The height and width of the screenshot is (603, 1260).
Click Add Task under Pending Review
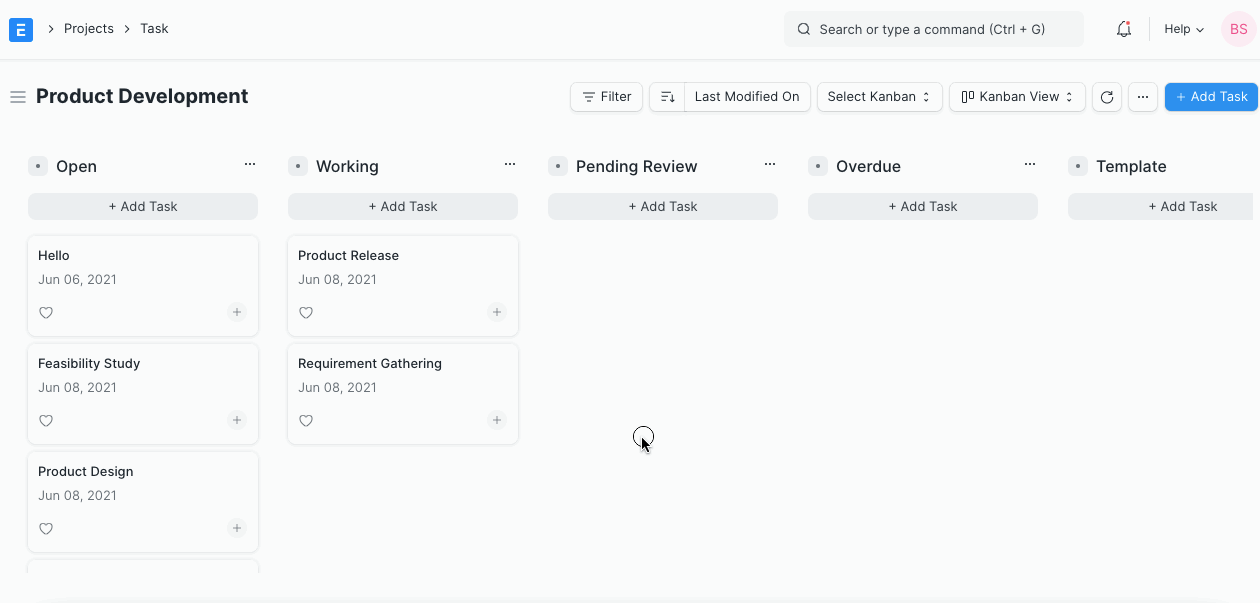pyautogui.click(x=662, y=206)
